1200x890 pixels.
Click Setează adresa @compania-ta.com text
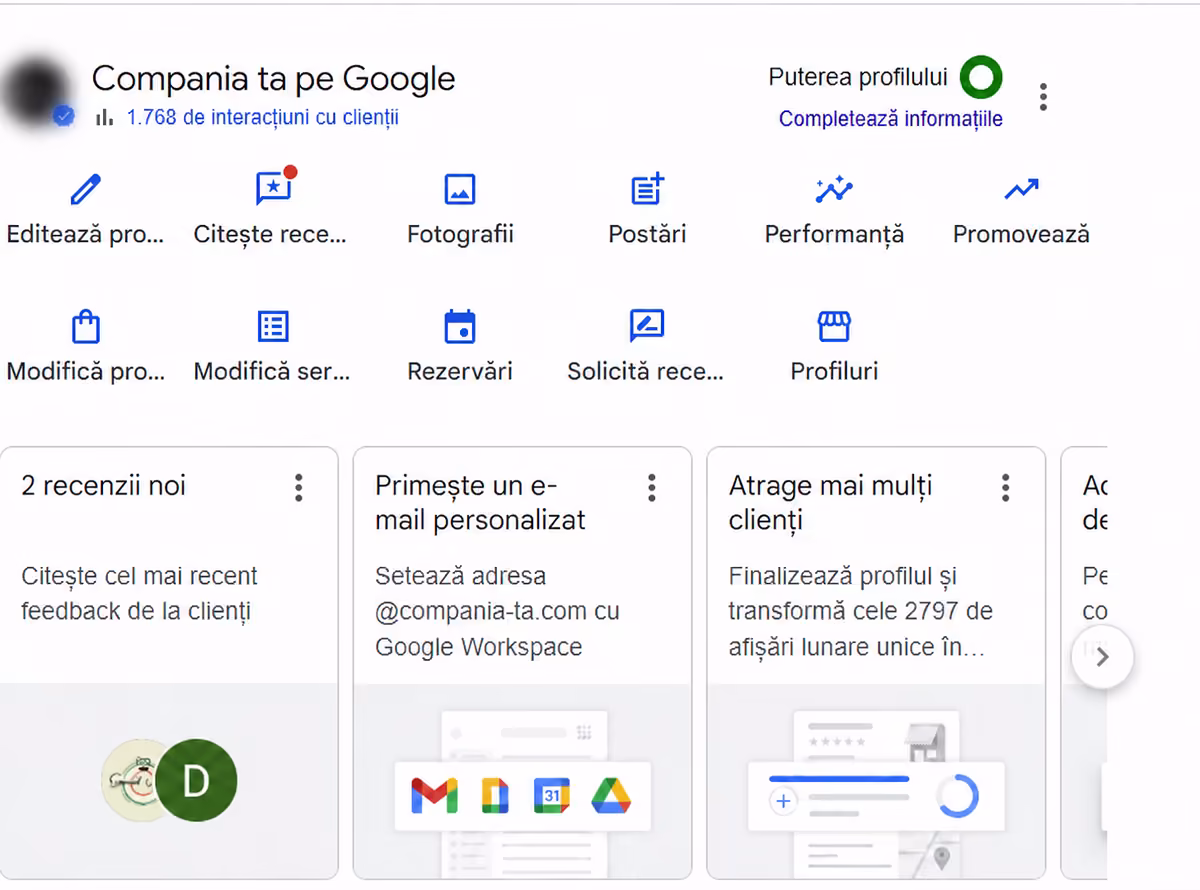[x=497, y=611]
